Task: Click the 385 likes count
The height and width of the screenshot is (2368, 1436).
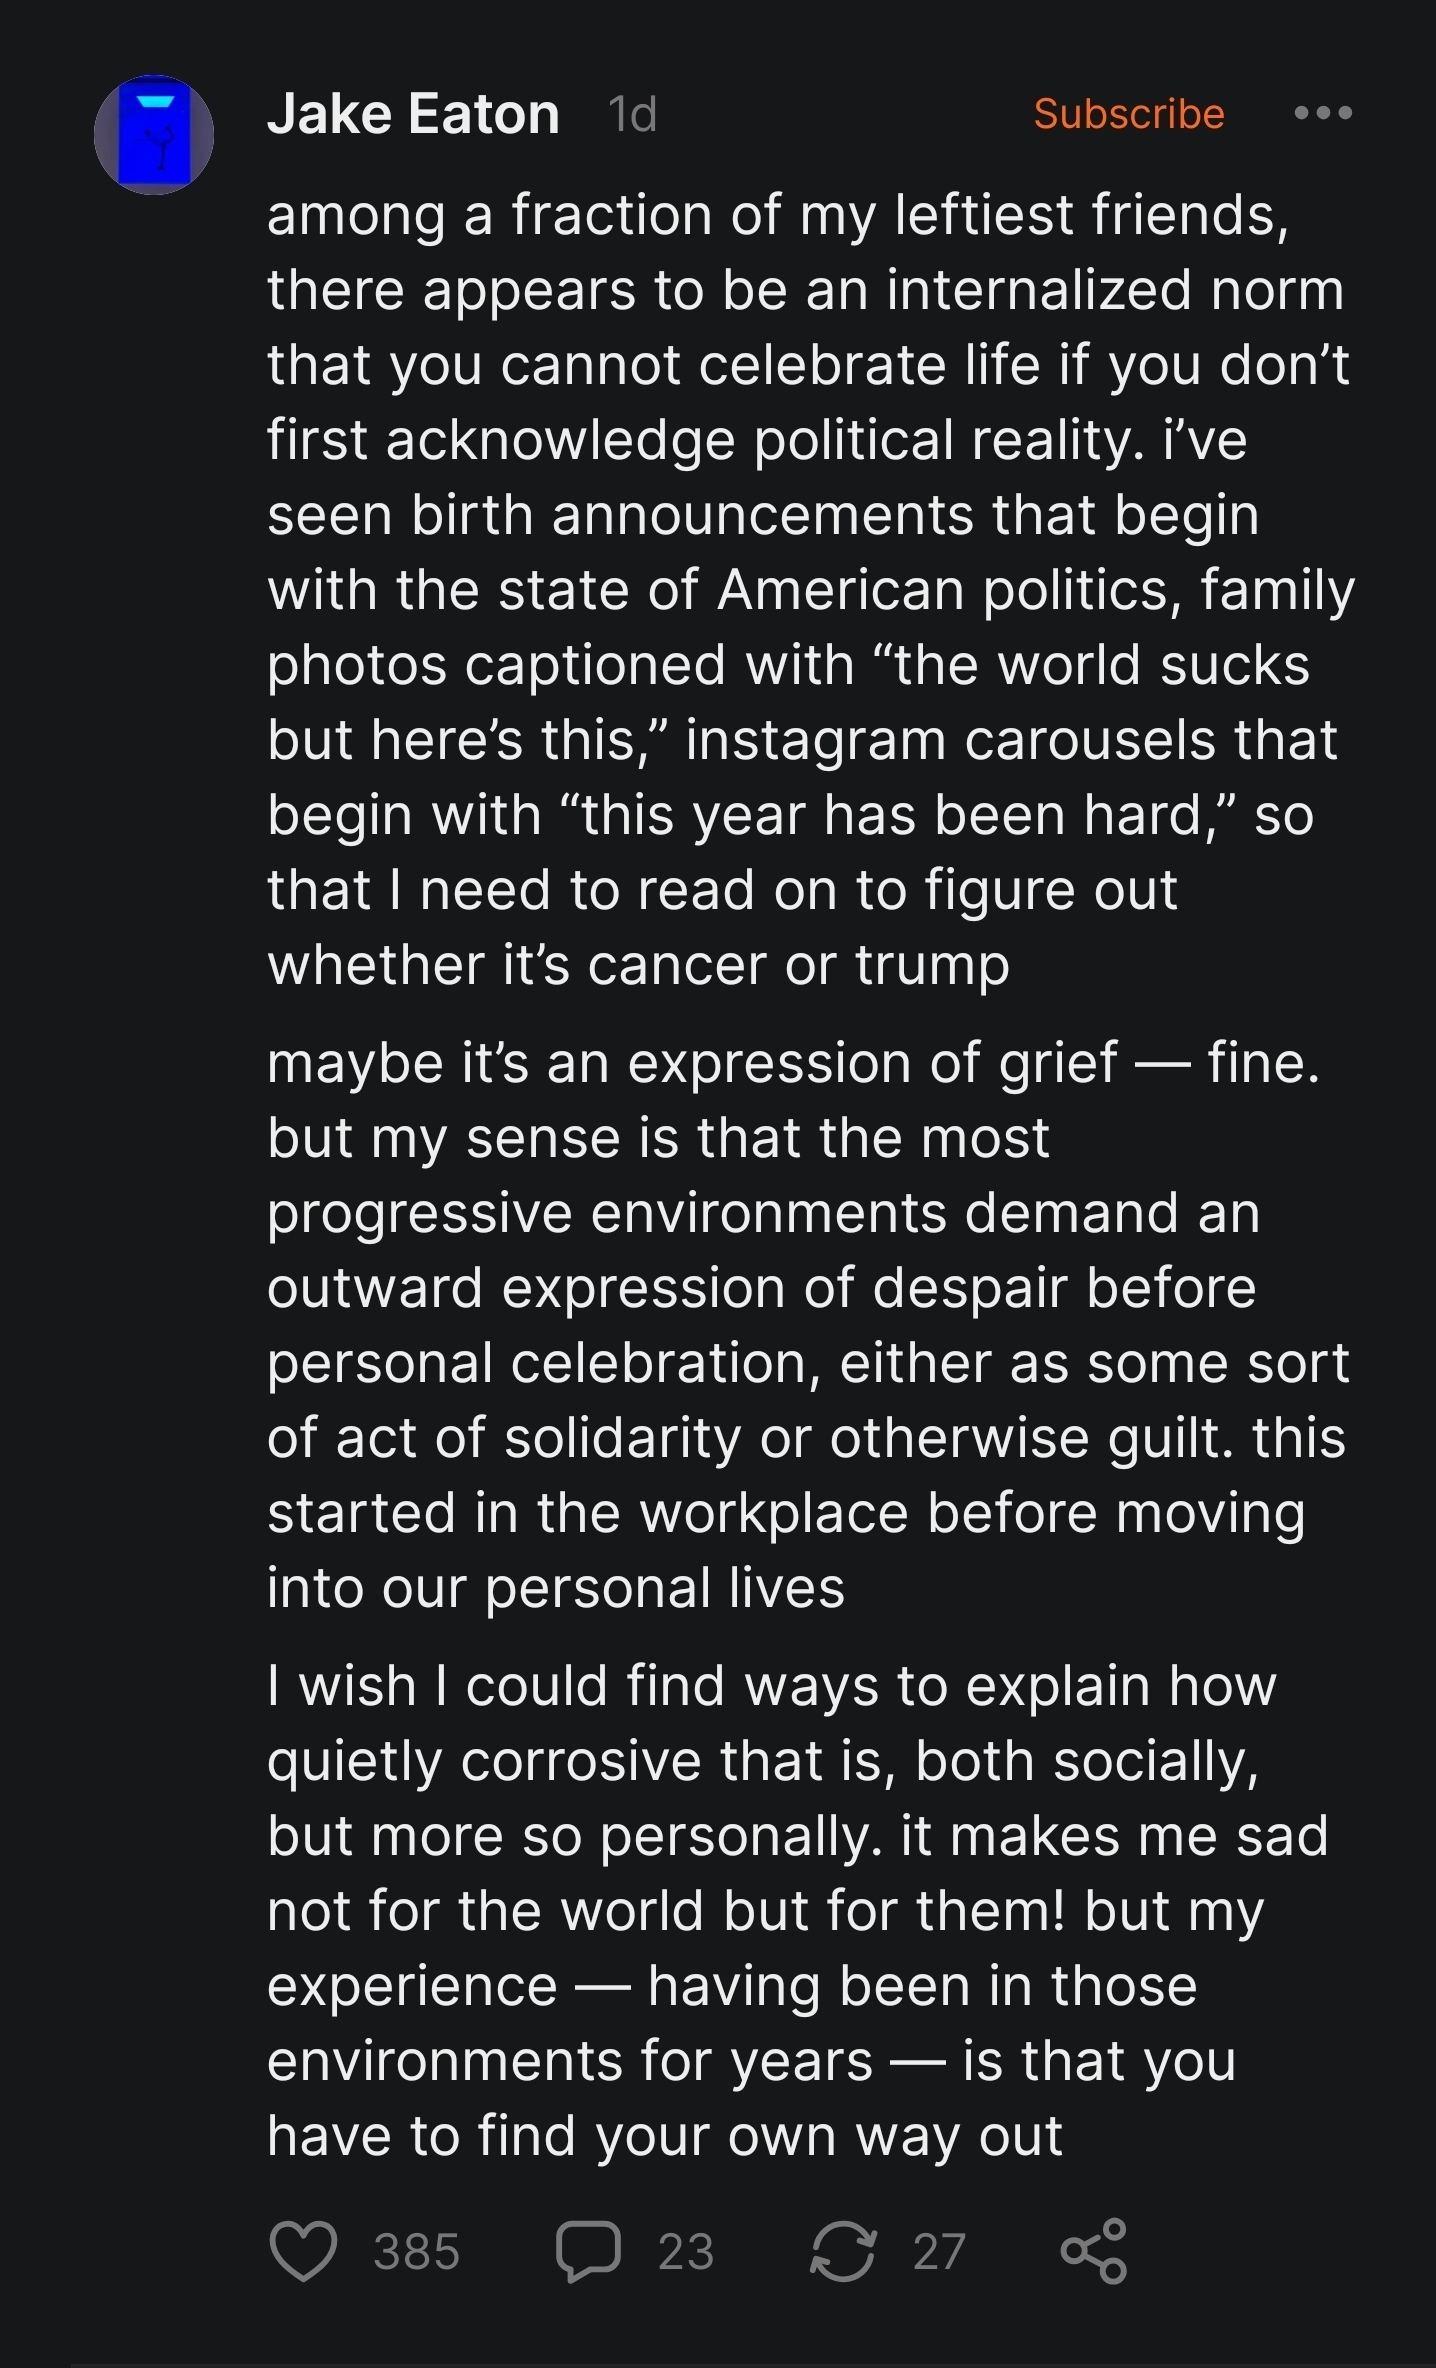Action: pyautogui.click(x=416, y=2252)
